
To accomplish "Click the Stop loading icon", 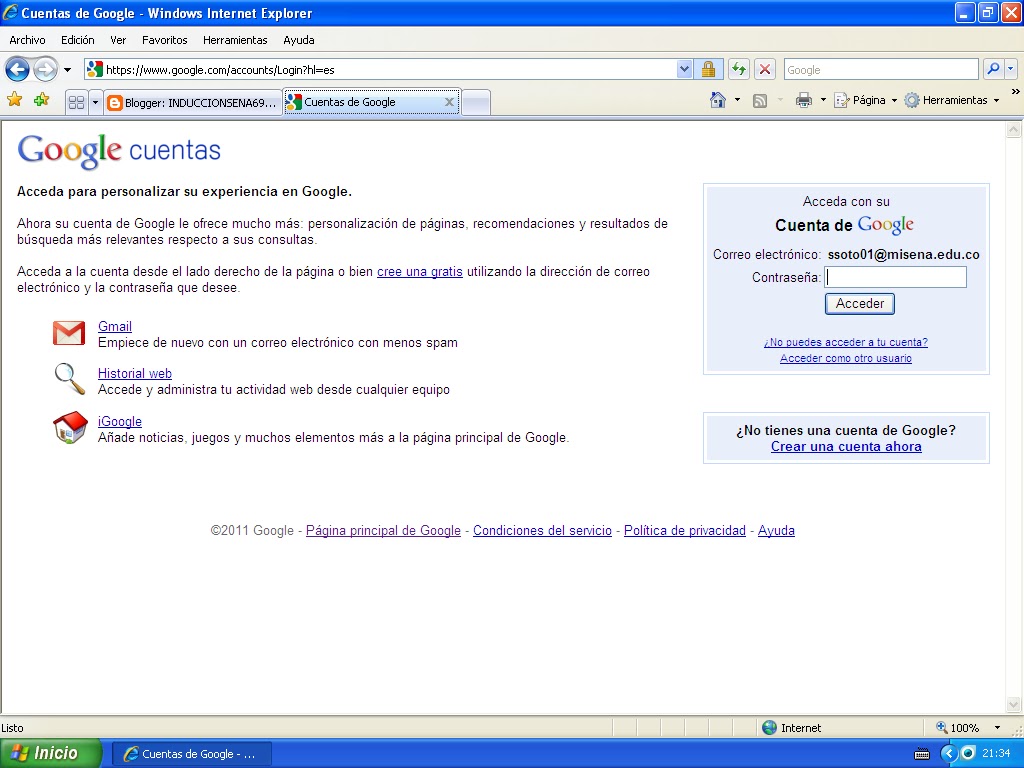I will tap(763, 69).
